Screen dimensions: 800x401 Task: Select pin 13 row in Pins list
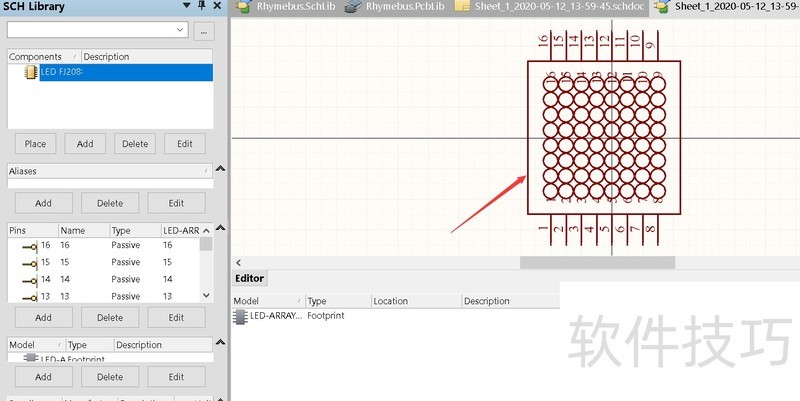click(104, 296)
